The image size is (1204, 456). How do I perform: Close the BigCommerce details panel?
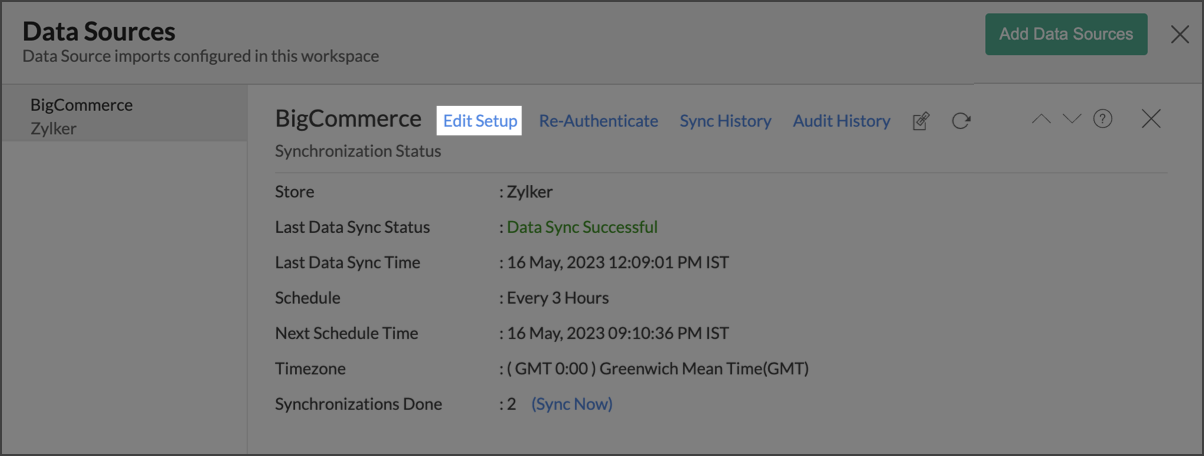[1151, 119]
